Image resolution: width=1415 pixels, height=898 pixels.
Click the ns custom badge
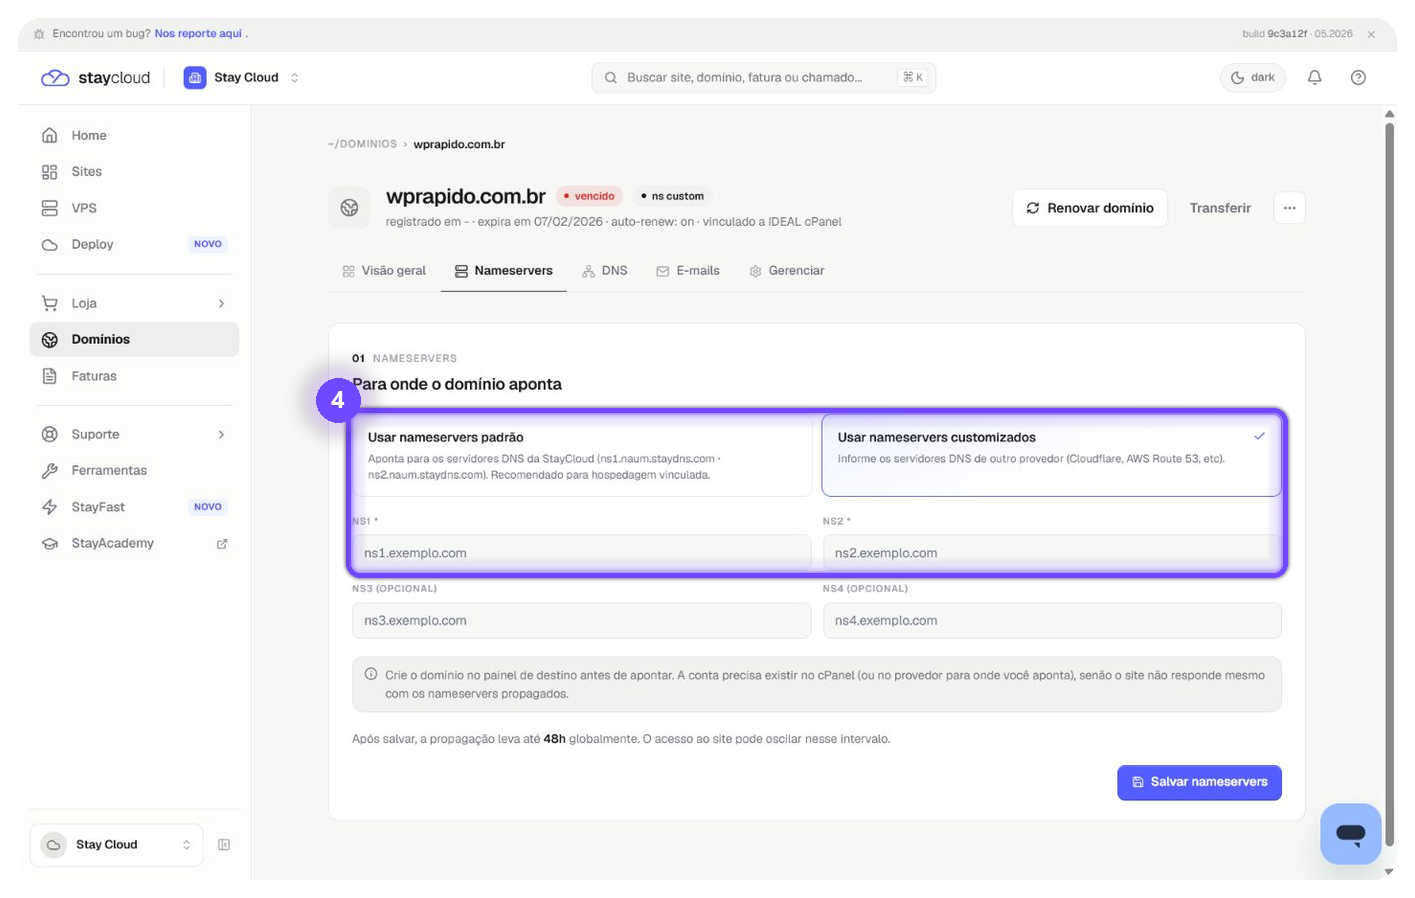[x=672, y=196]
